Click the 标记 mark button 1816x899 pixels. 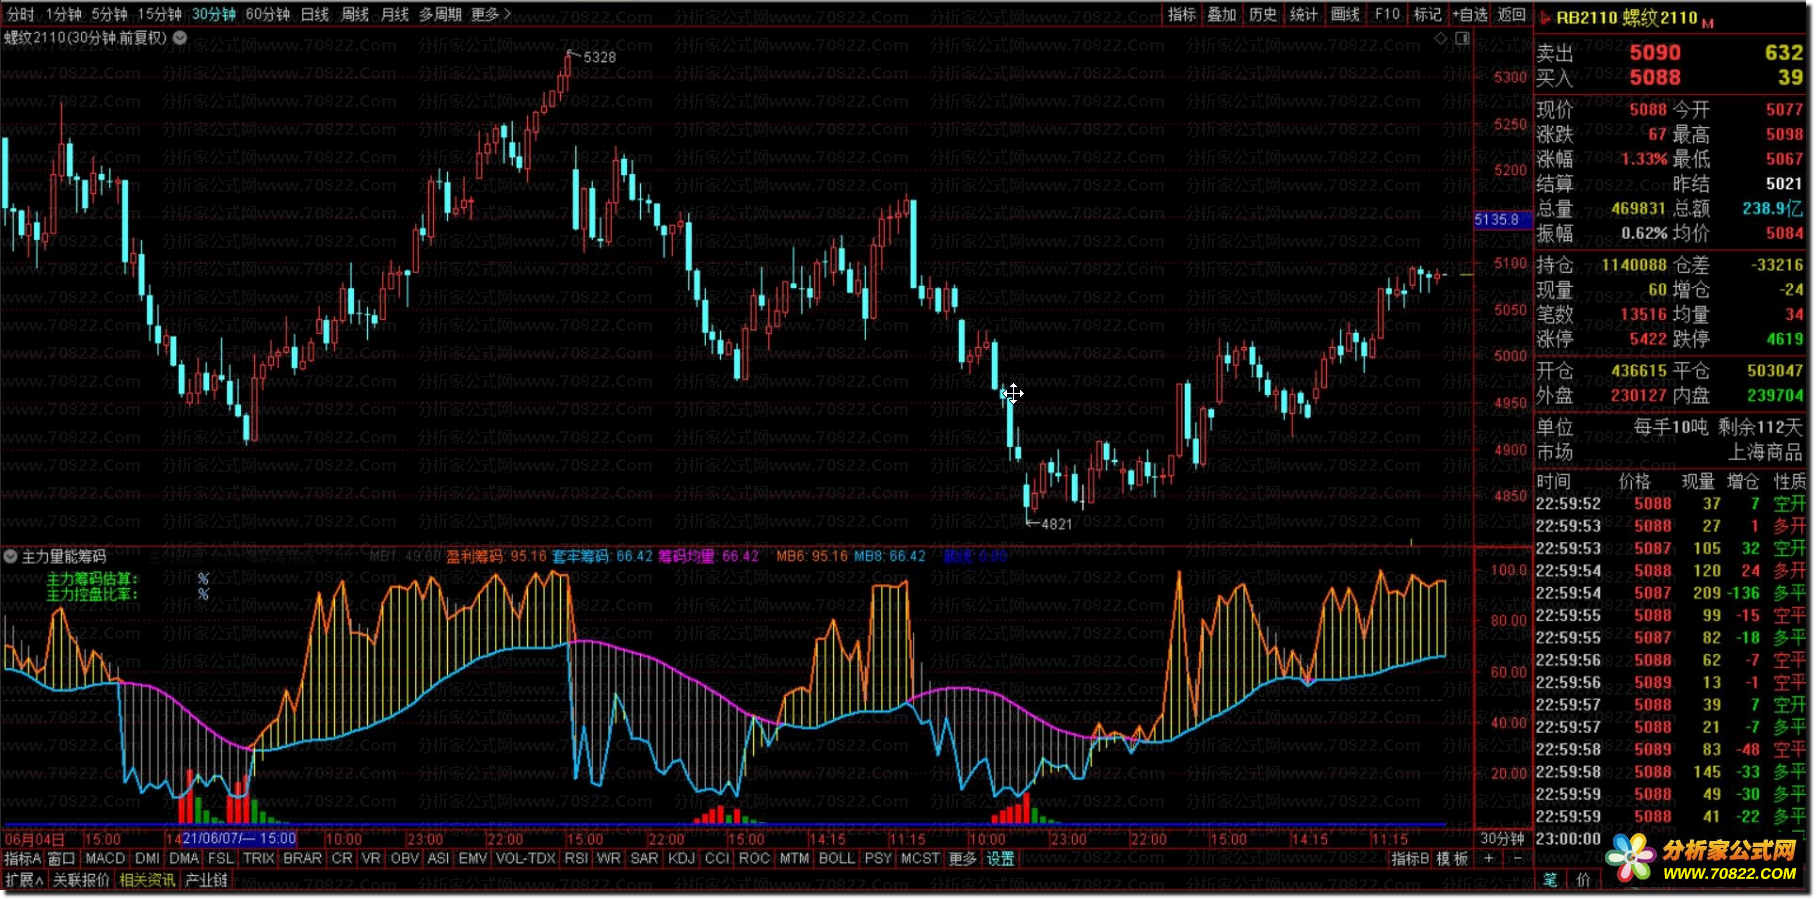[x=1427, y=14]
